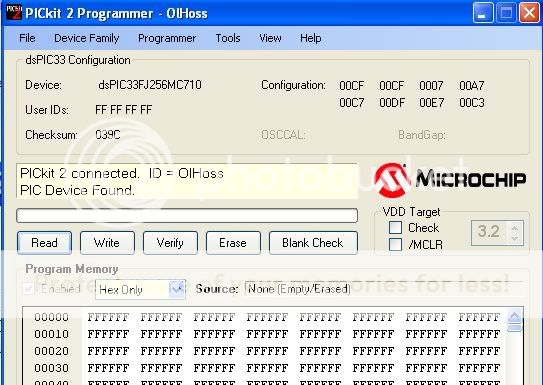Increase VDD voltage with the up arrow
Viewport: 543px width, 385px height.
515,227
